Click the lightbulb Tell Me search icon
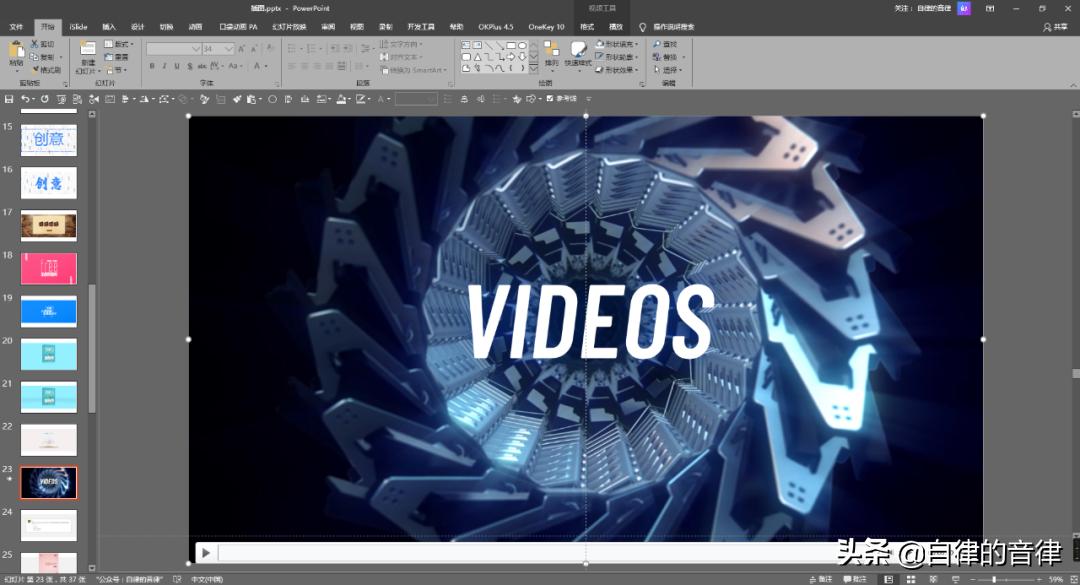The image size is (1080, 585). point(643,27)
